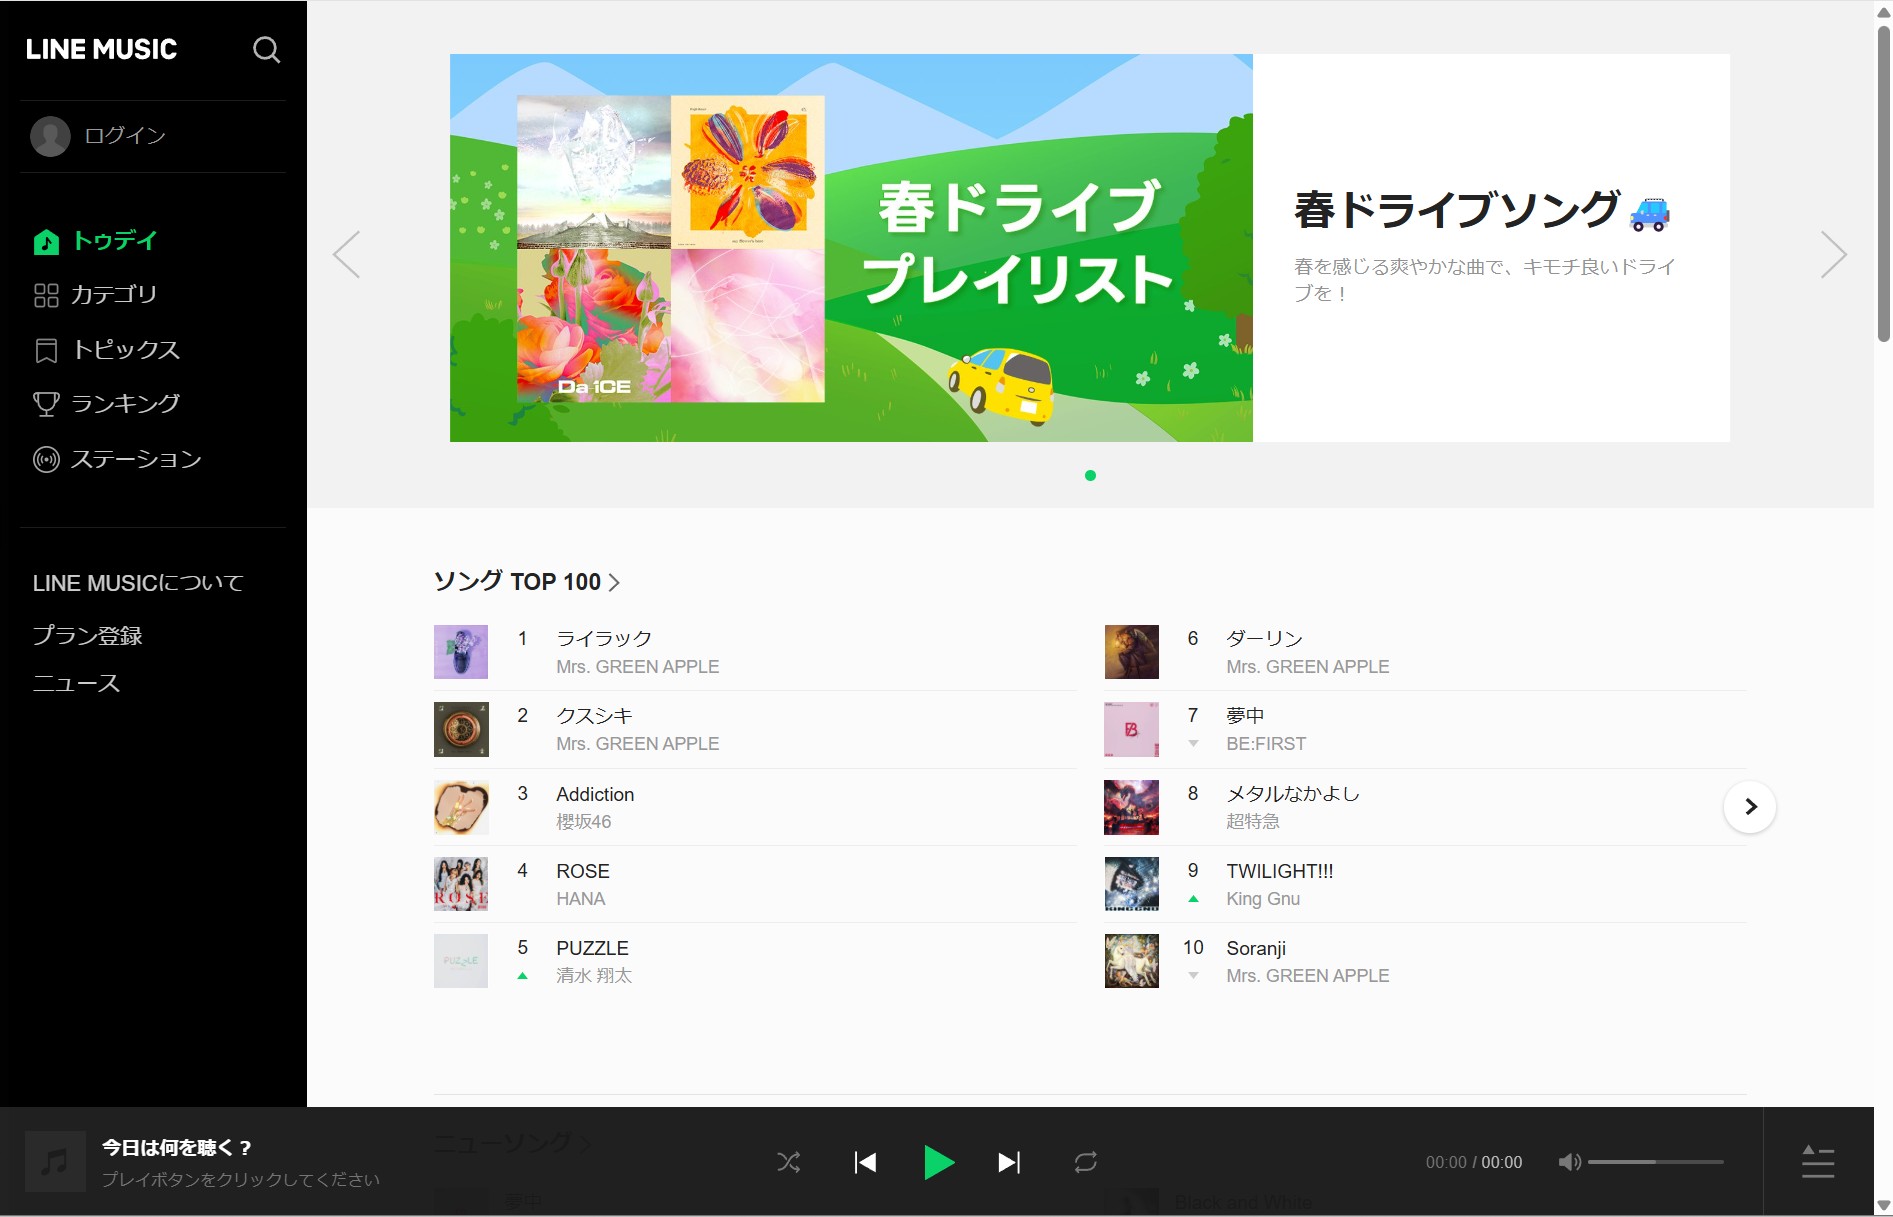1893x1217 pixels.
Task: Open song title Soranji
Action: point(1256,948)
